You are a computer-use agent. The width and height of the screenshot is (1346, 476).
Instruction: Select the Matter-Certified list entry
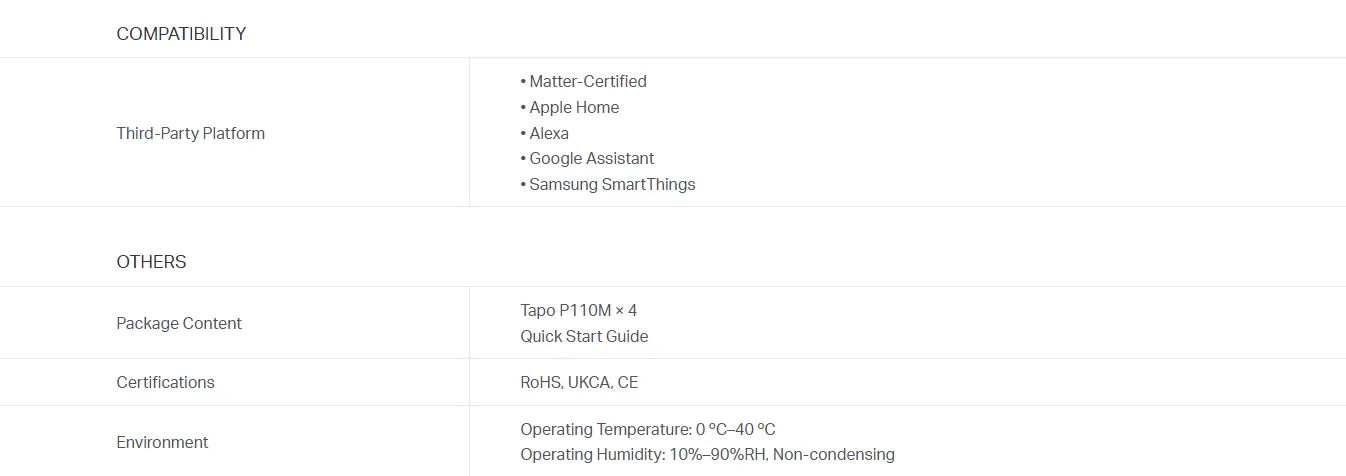[587, 81]
